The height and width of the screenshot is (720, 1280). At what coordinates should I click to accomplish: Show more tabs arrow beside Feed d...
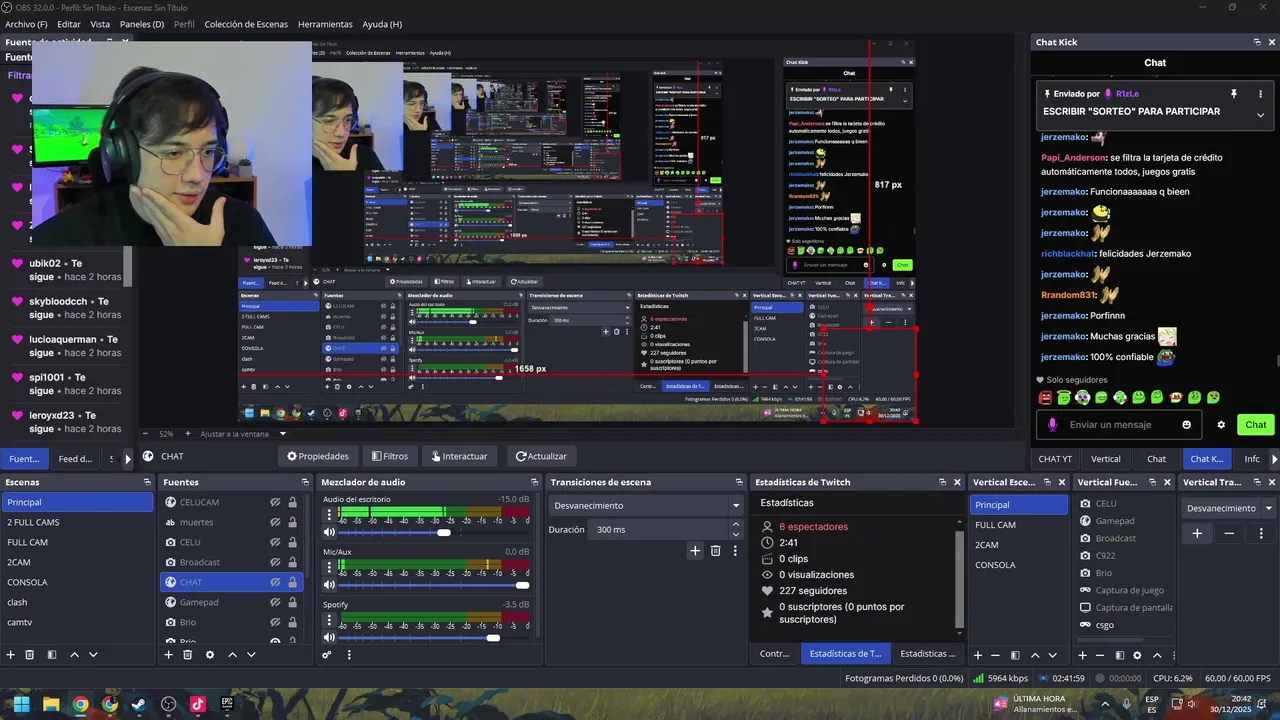(127, 459)
